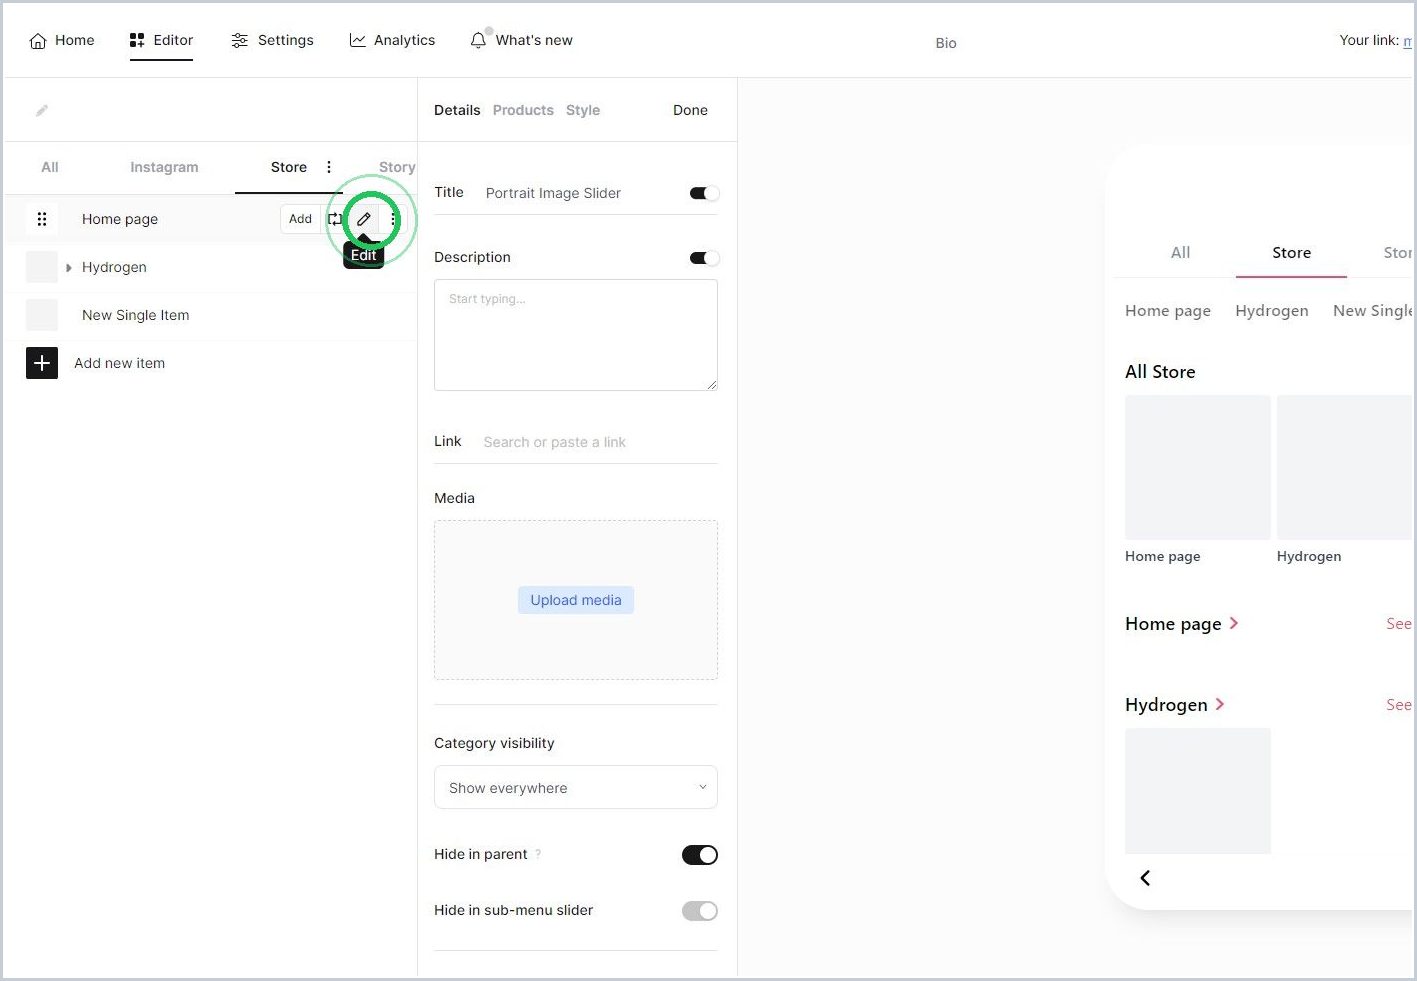Viewport: 1417px width, 981px height.
Task: Click the Link search field
Action: (x=600, y=442)
